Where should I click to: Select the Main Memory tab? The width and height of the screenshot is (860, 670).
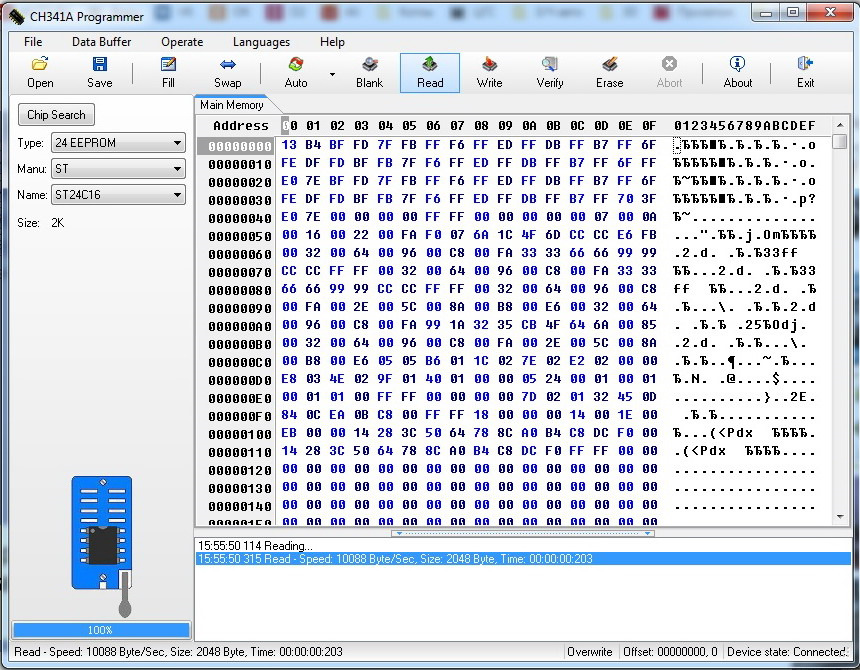(231, 105)
